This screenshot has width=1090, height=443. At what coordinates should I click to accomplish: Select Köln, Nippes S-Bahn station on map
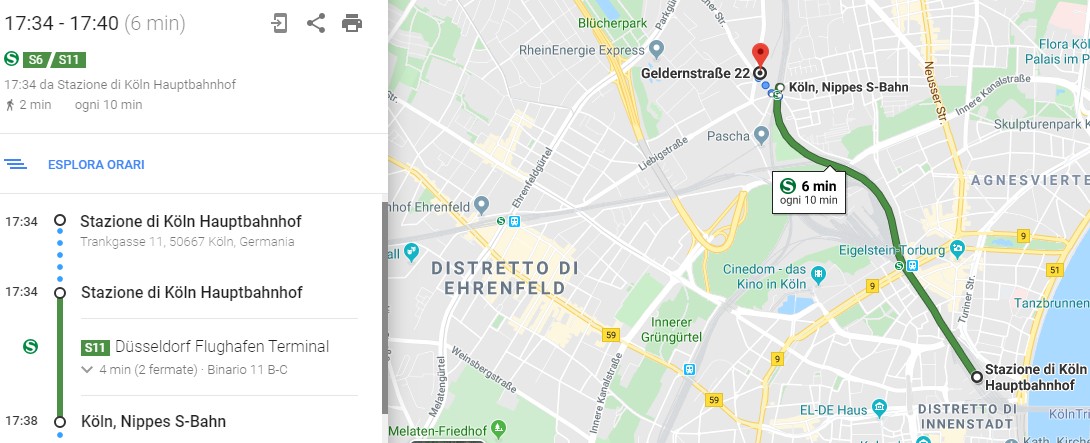(780, 88)
